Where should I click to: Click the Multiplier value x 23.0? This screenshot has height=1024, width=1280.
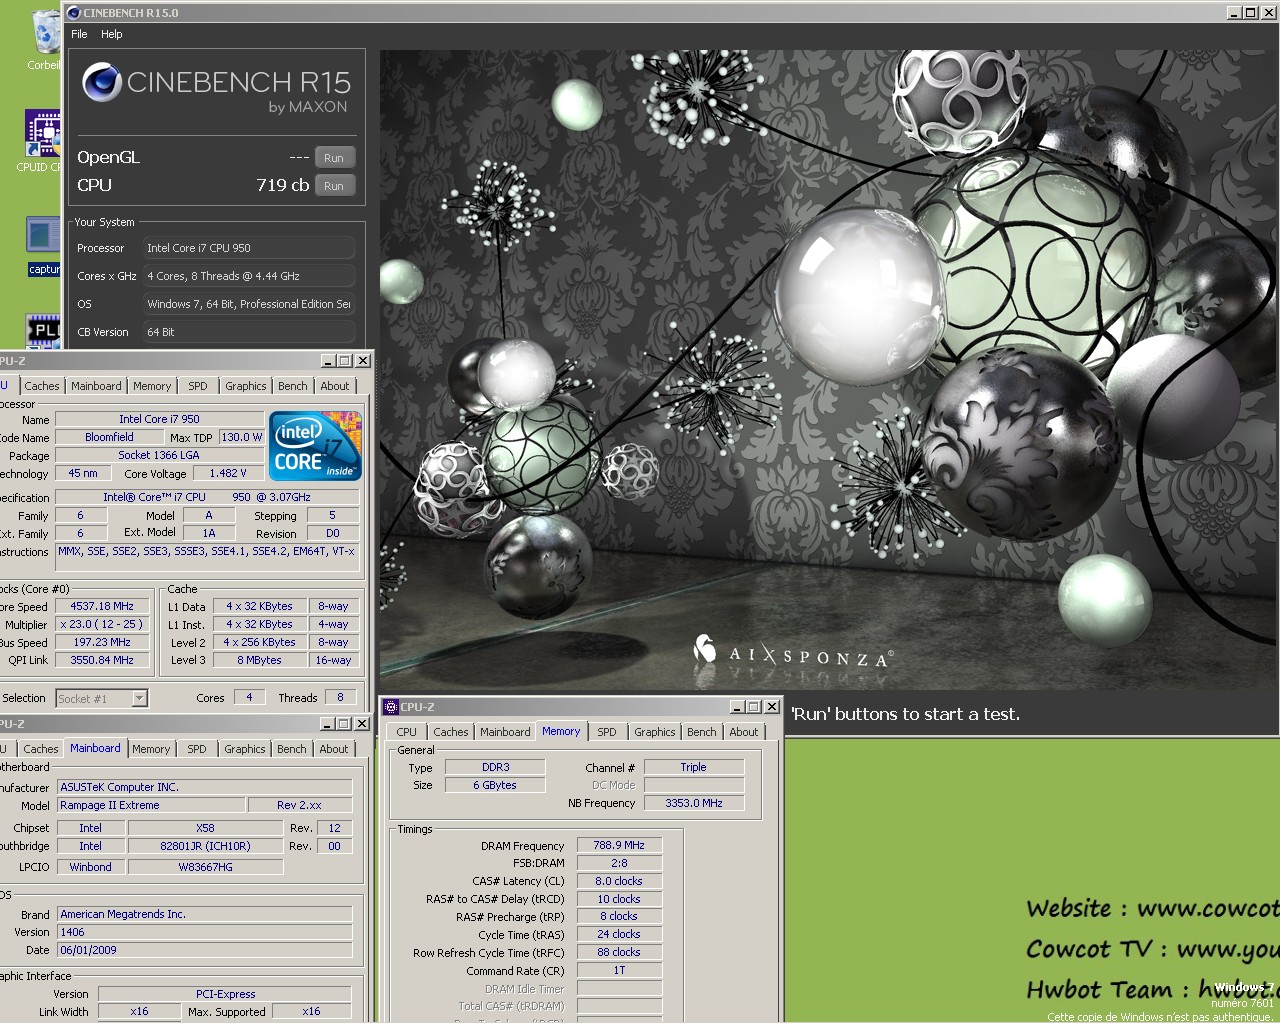pyautogui.click(x=102, y=624)
